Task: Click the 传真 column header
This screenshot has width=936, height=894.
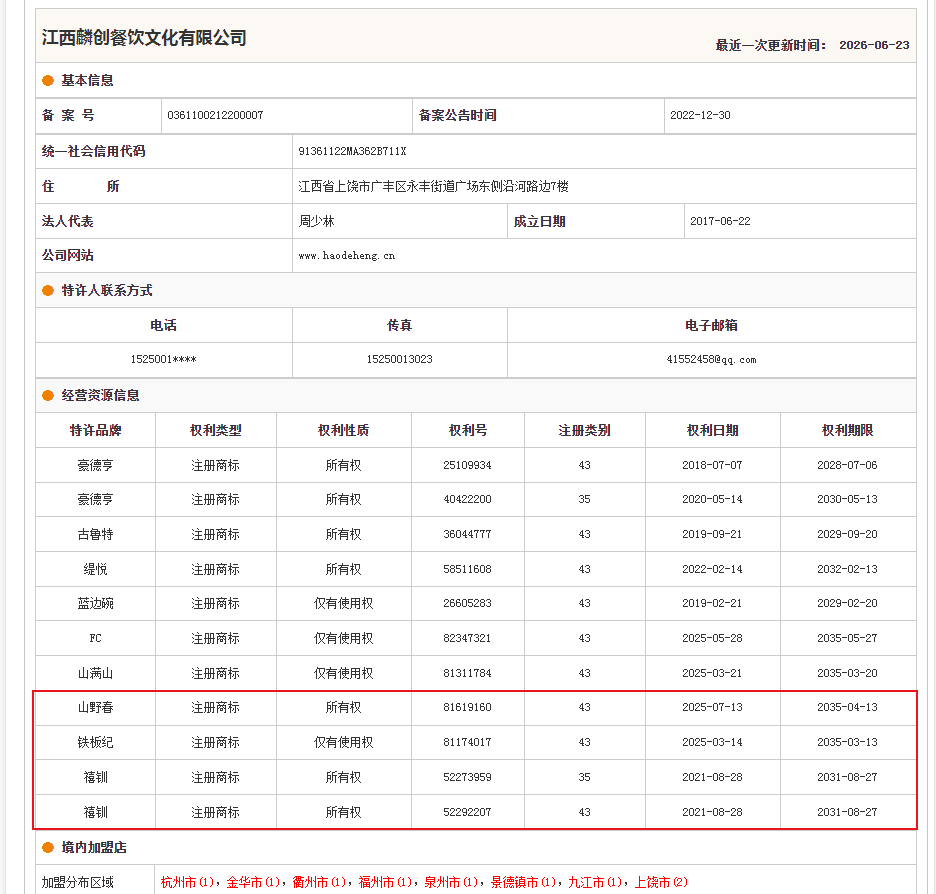Action: tap(399, 325)
